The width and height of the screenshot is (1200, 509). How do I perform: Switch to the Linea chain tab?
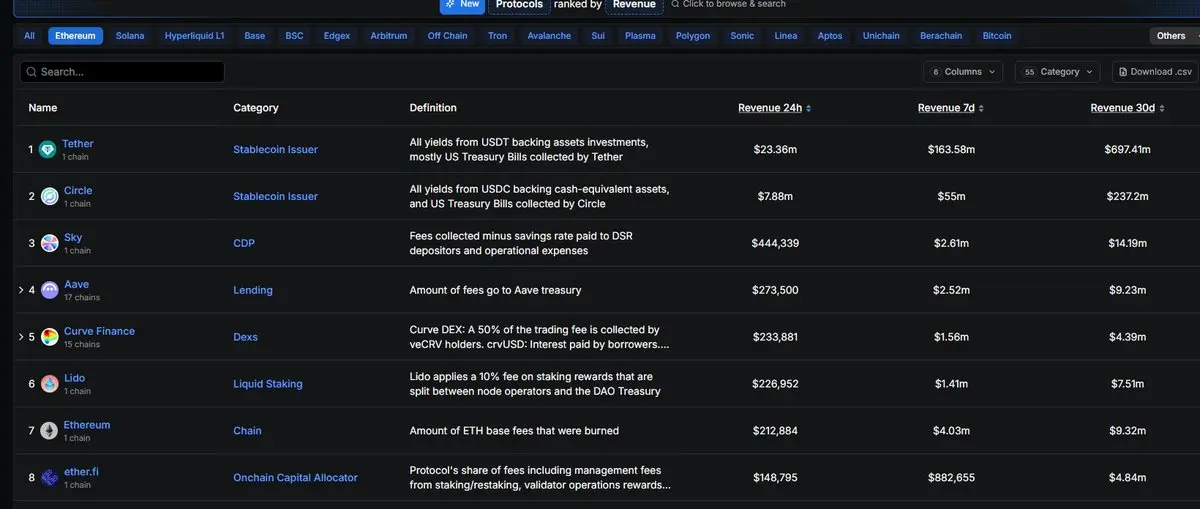786,36
